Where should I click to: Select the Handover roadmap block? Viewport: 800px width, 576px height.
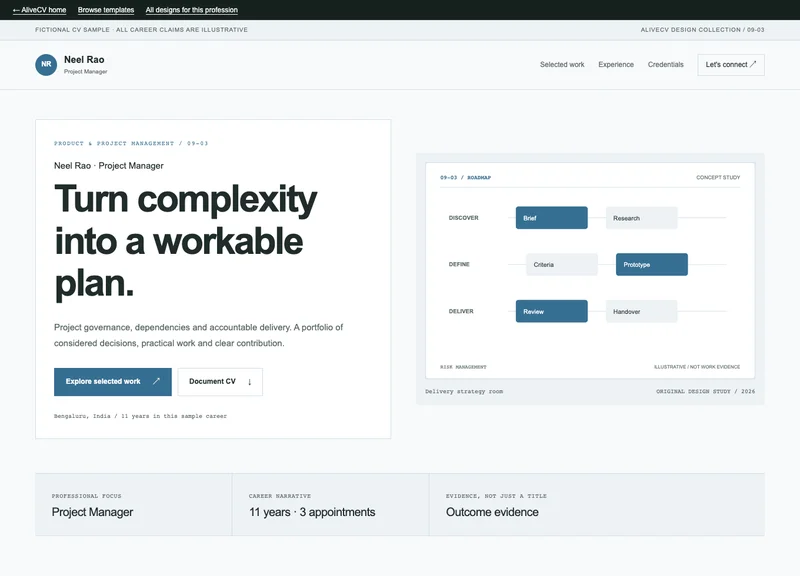641,311
